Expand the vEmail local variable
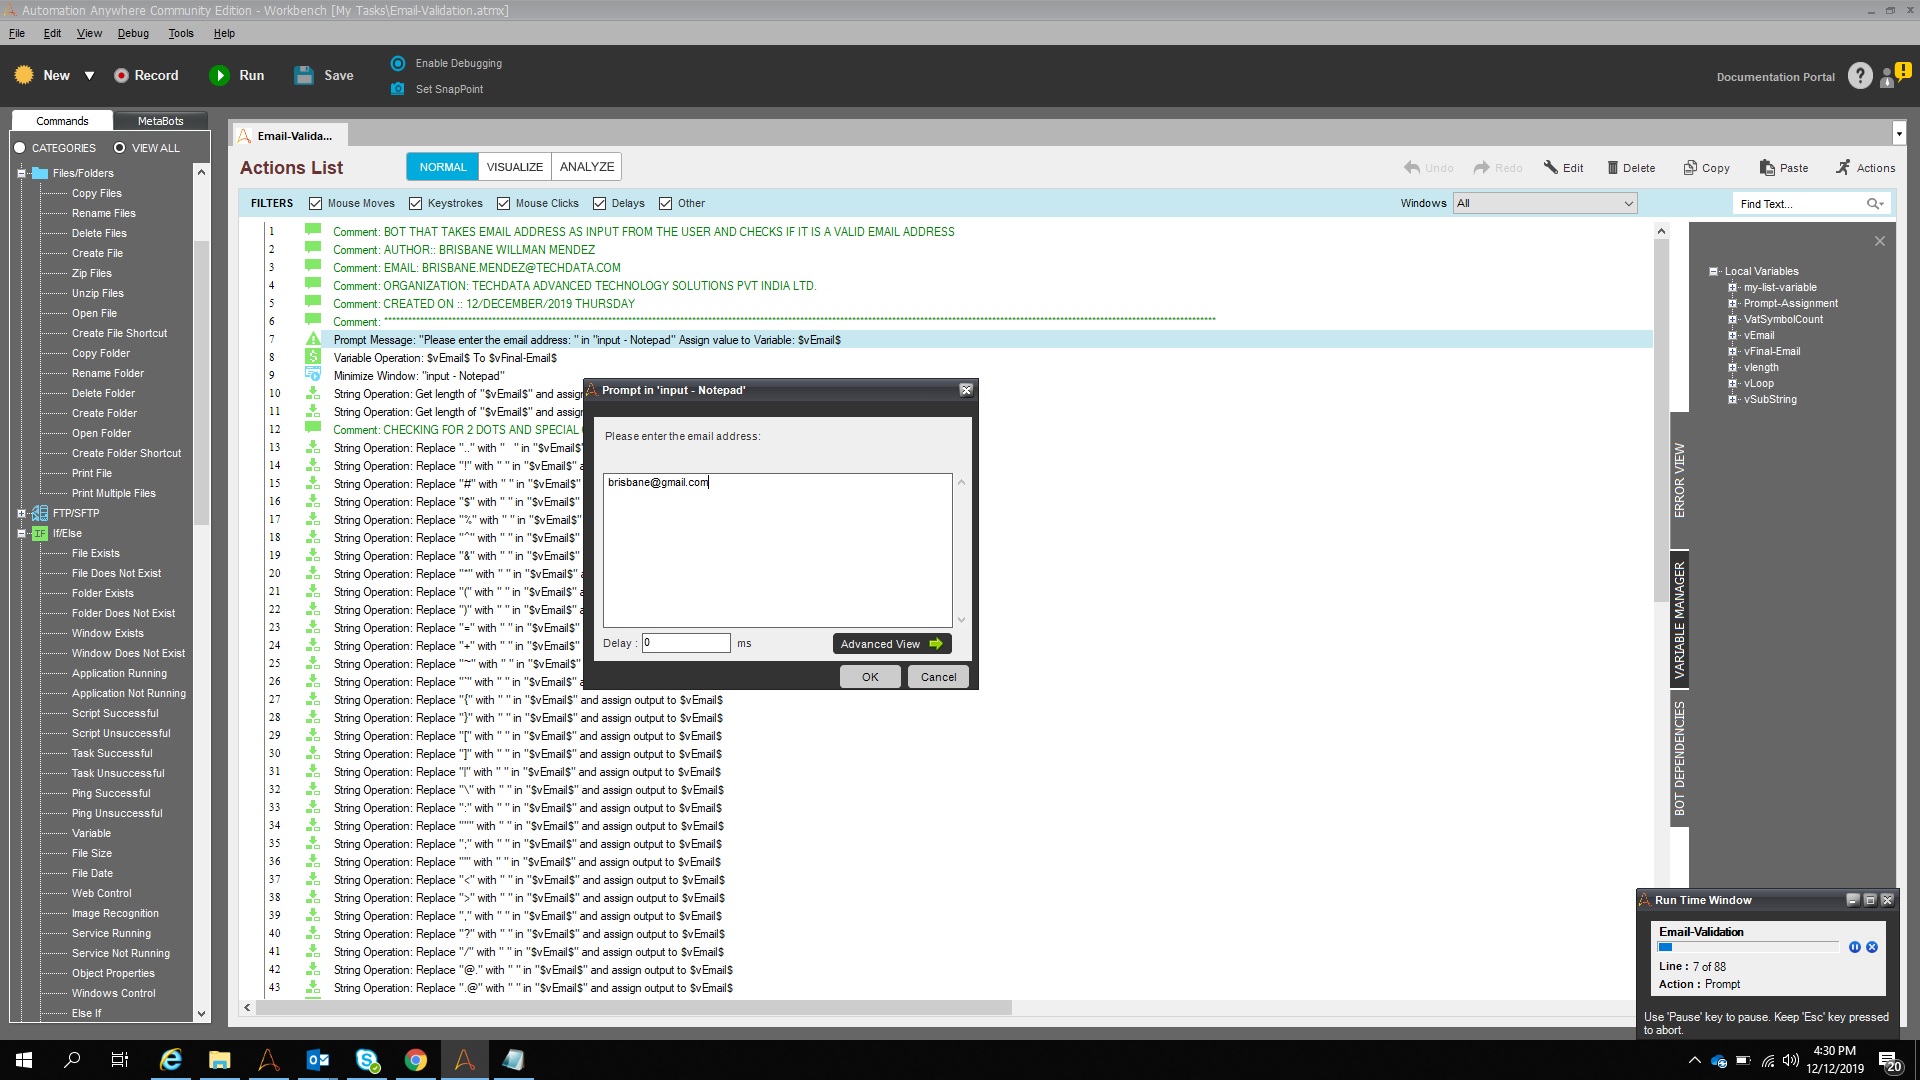The height and width of the screenshot is (1080, 1920). [1733, 336]
